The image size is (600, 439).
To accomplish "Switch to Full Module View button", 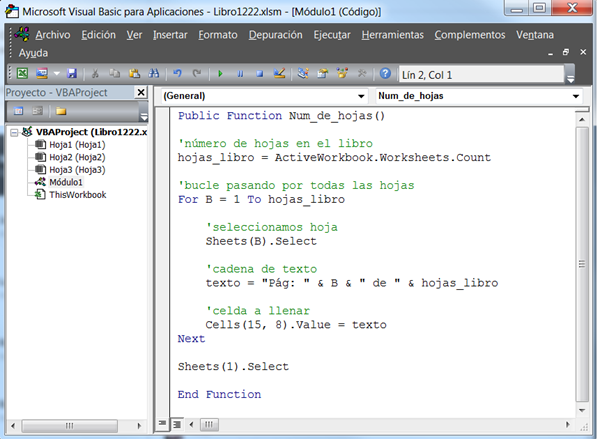I will pyautogui.click(x=178, y=424).
